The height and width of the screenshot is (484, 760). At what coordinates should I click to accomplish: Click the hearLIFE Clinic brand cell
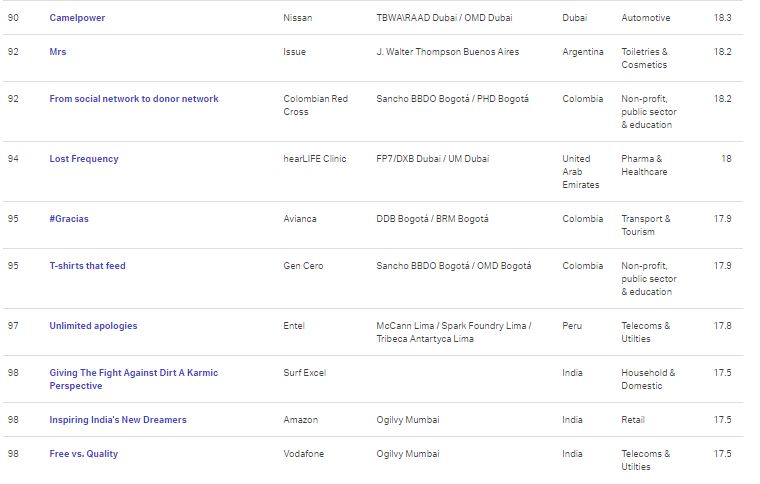(315, 159)
